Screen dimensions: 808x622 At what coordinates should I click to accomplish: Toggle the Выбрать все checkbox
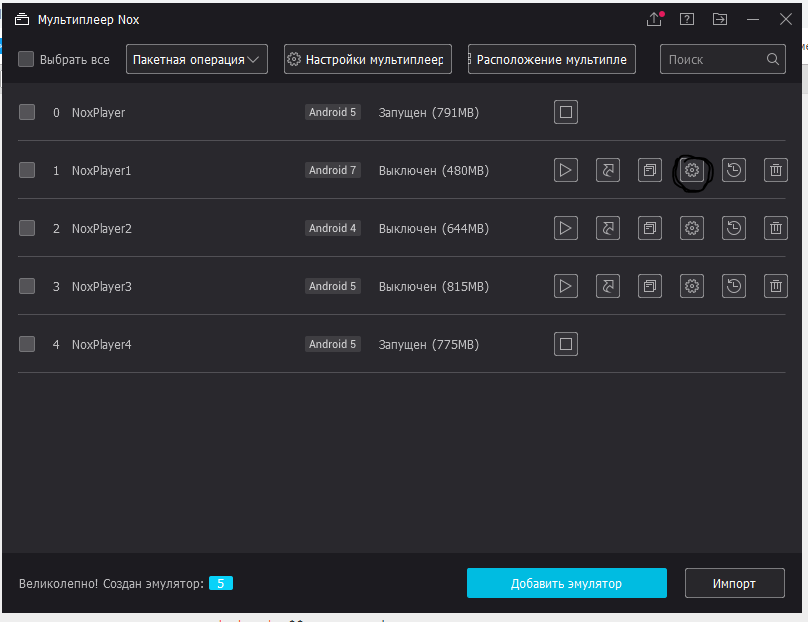pos(26,59)
